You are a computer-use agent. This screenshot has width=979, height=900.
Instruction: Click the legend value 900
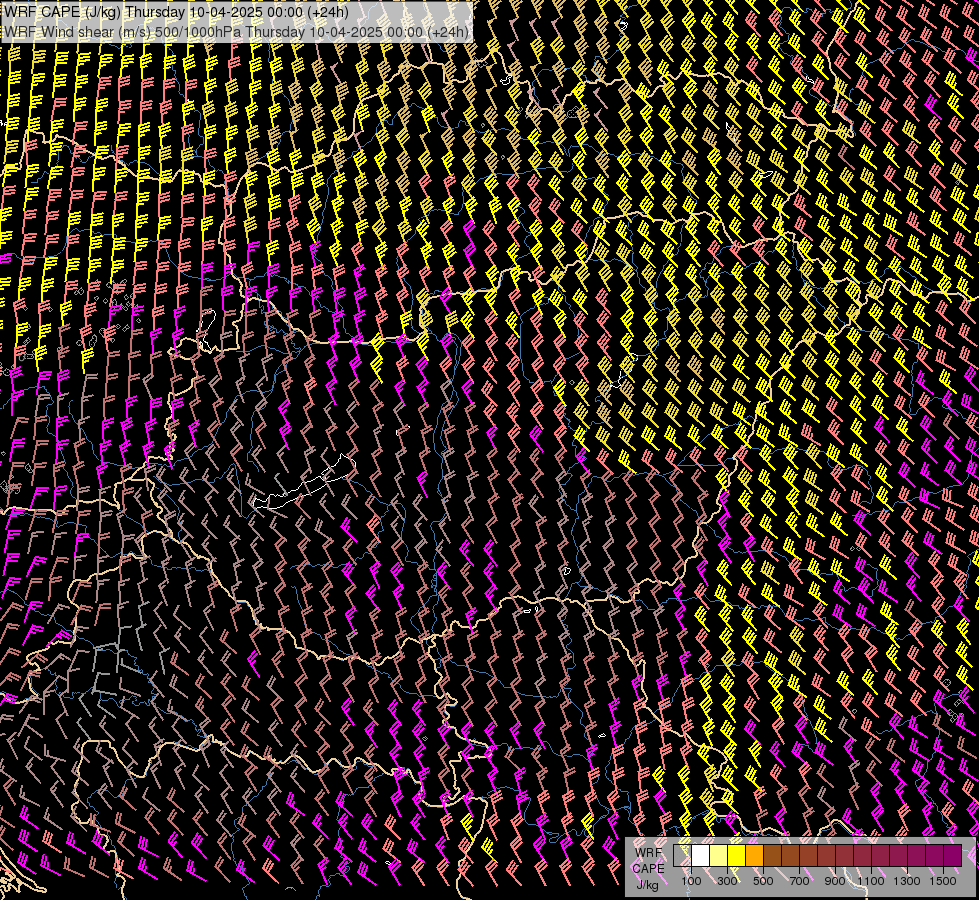tap(835, 881)
